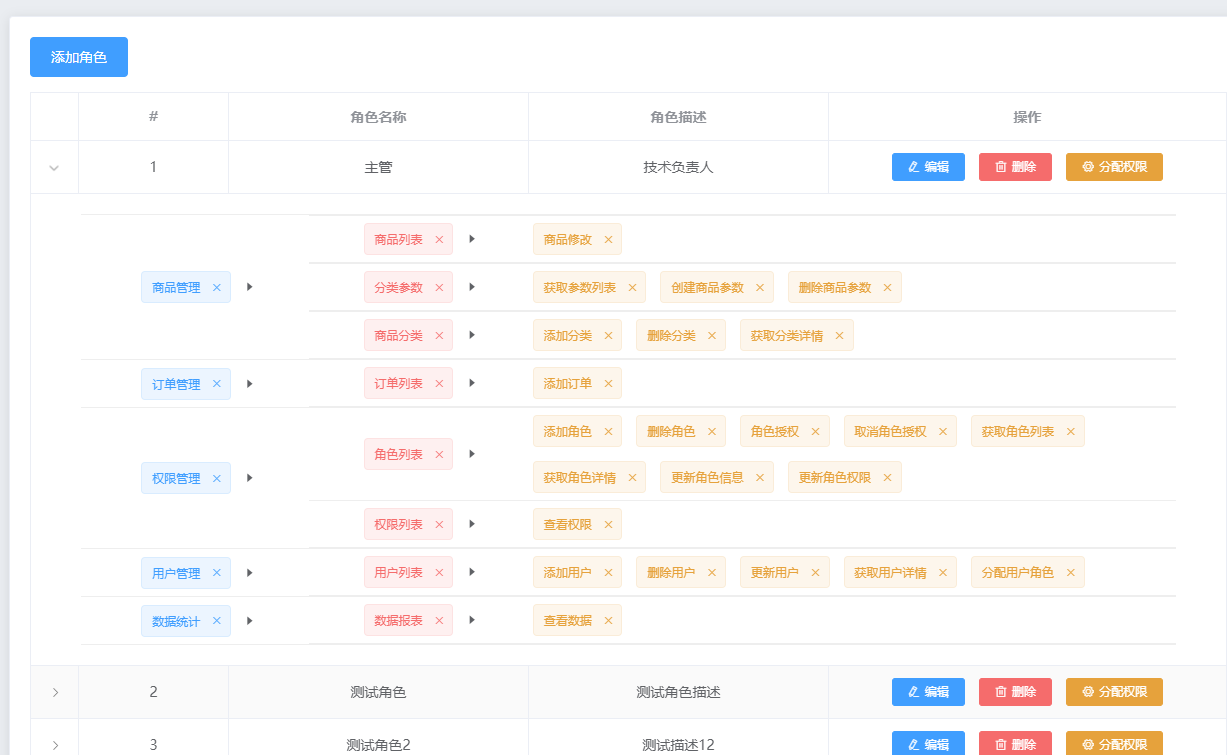Viewport: 1227px width, 755px height.
Task: Select the 用户管理 permission tag
Action: pos(178,572)
